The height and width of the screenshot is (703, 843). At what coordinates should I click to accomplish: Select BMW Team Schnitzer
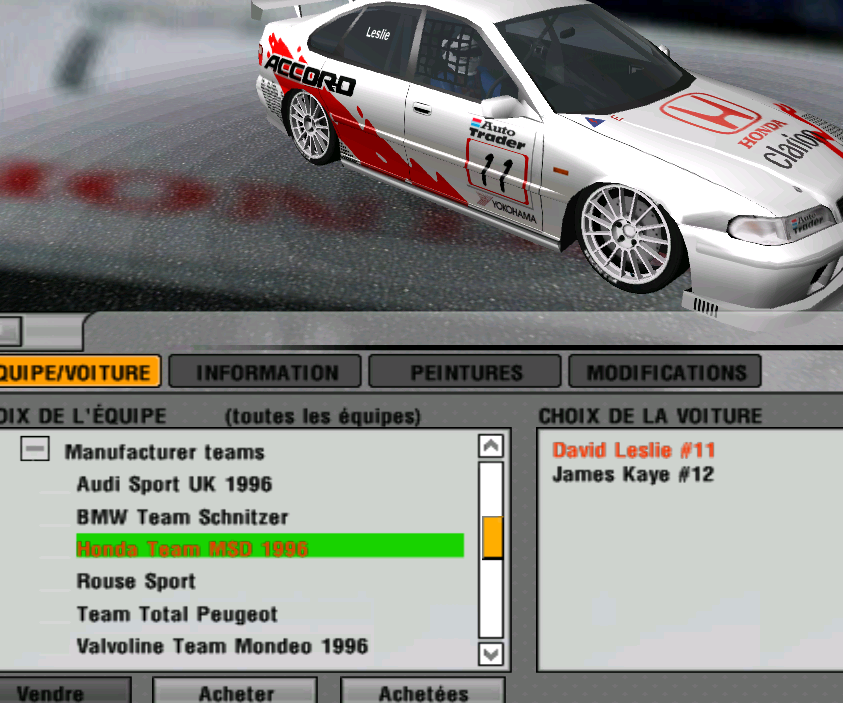[182, 518]
